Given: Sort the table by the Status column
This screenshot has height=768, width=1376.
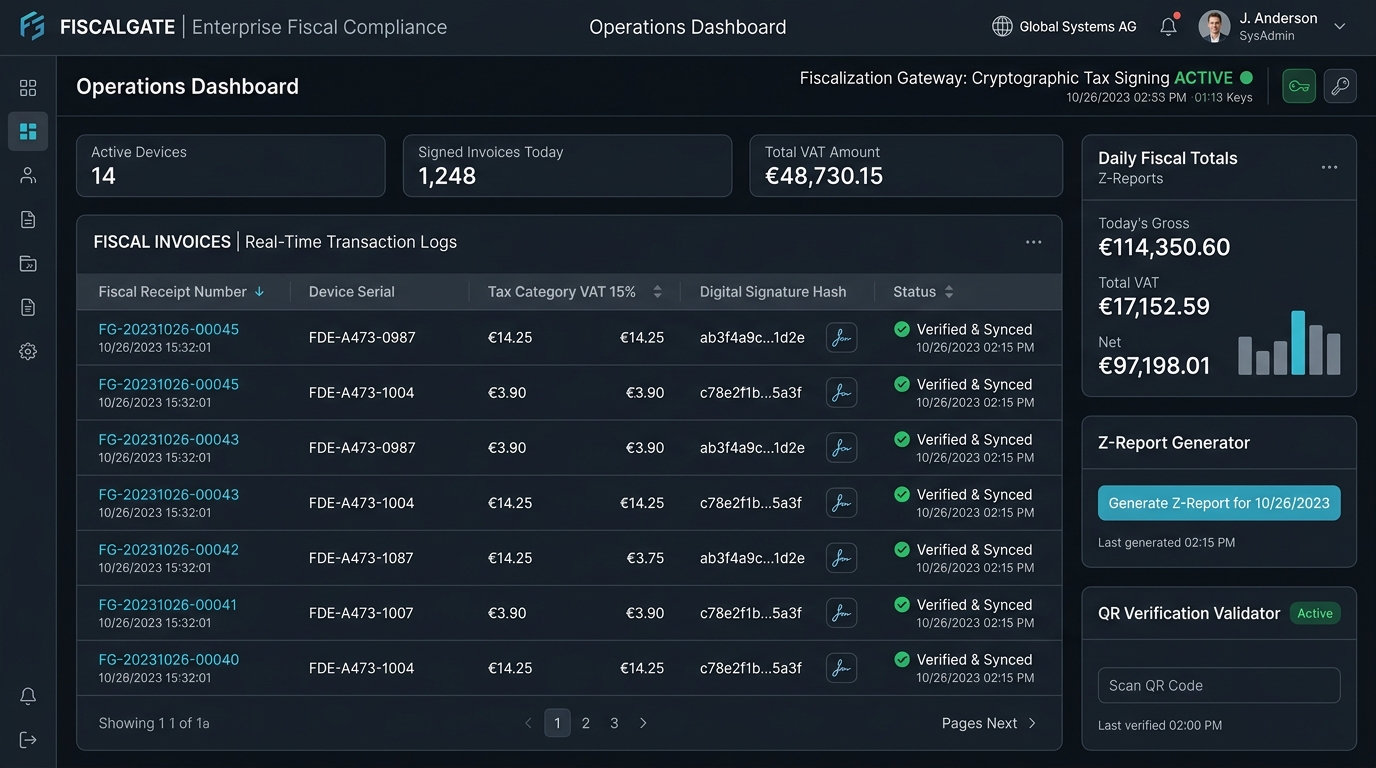Looking at the screenshot, I should click(949, 292).
